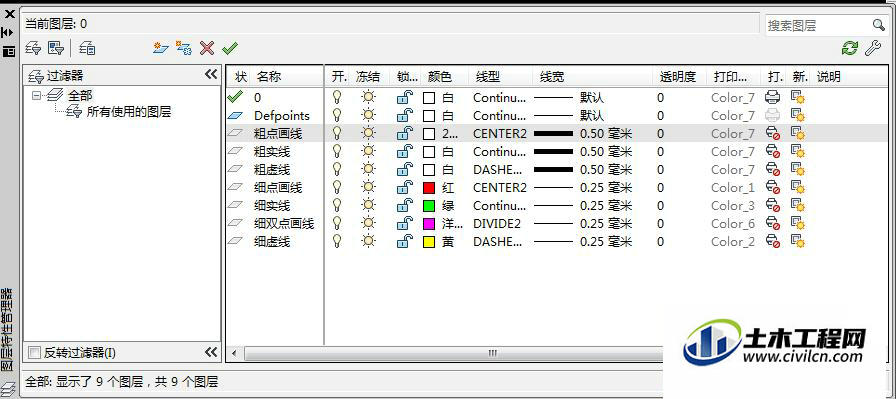Open lineweight 0.25 毫米 for 细虚线

pyautogui.click(x=583, y=242)
